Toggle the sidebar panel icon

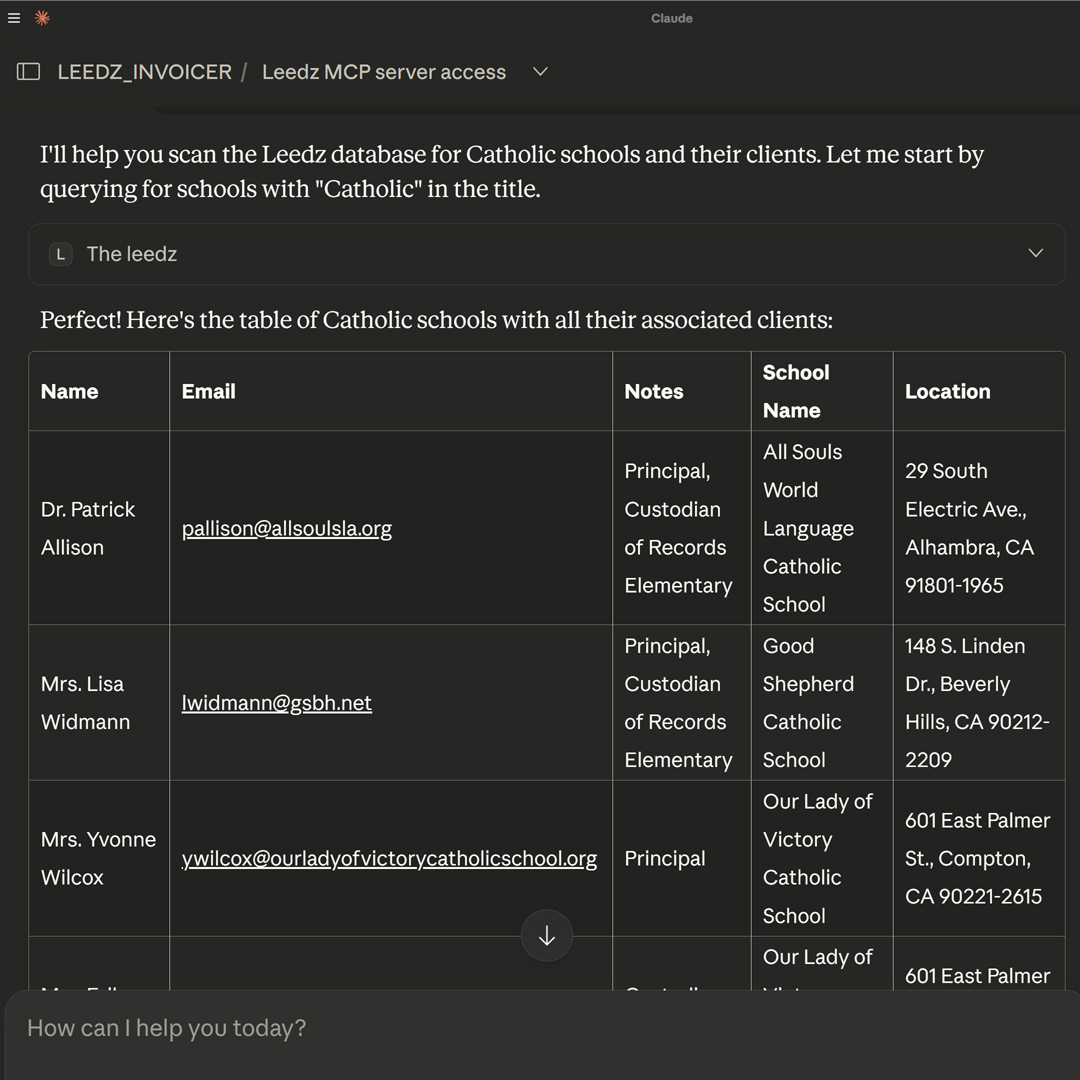point(29,72)
